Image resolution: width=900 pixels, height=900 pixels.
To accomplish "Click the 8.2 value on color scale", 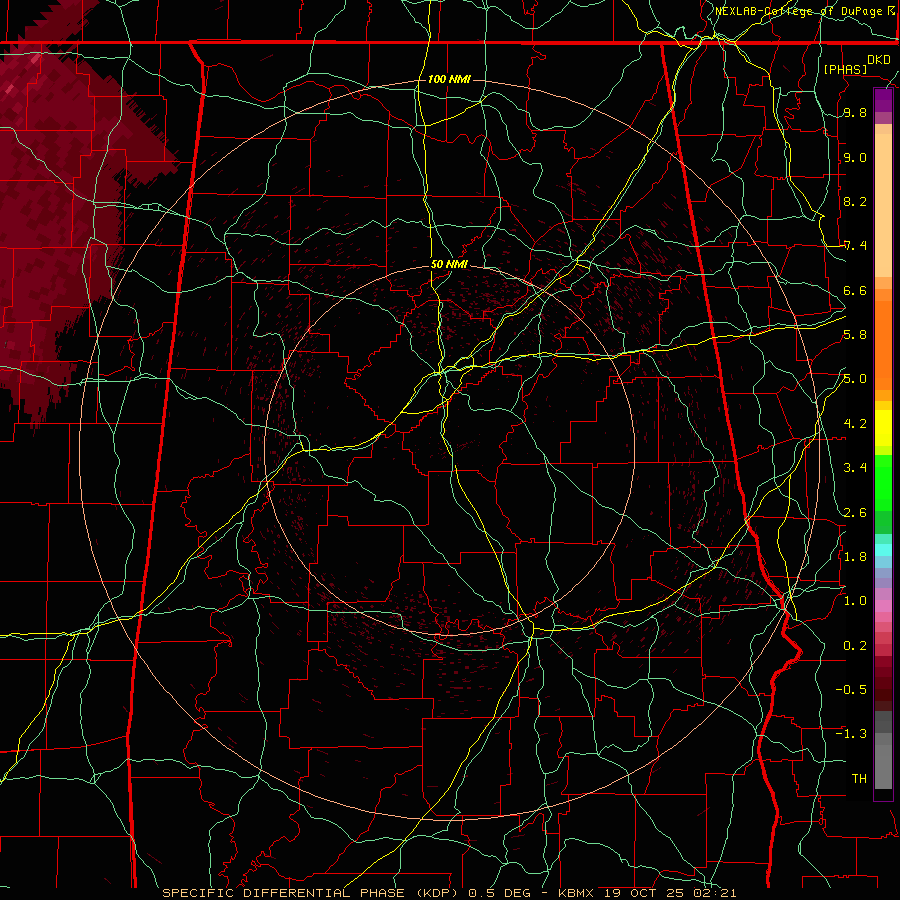I will (x=855, y=202).
